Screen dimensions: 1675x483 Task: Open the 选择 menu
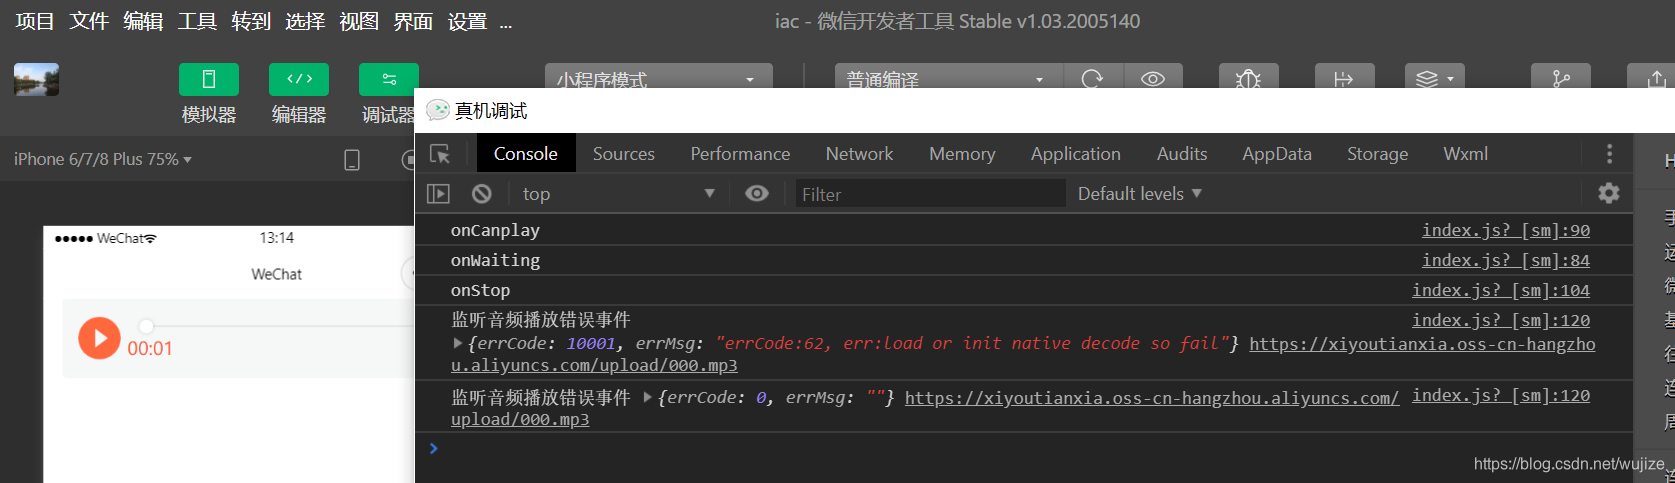(x=305, y=21)
